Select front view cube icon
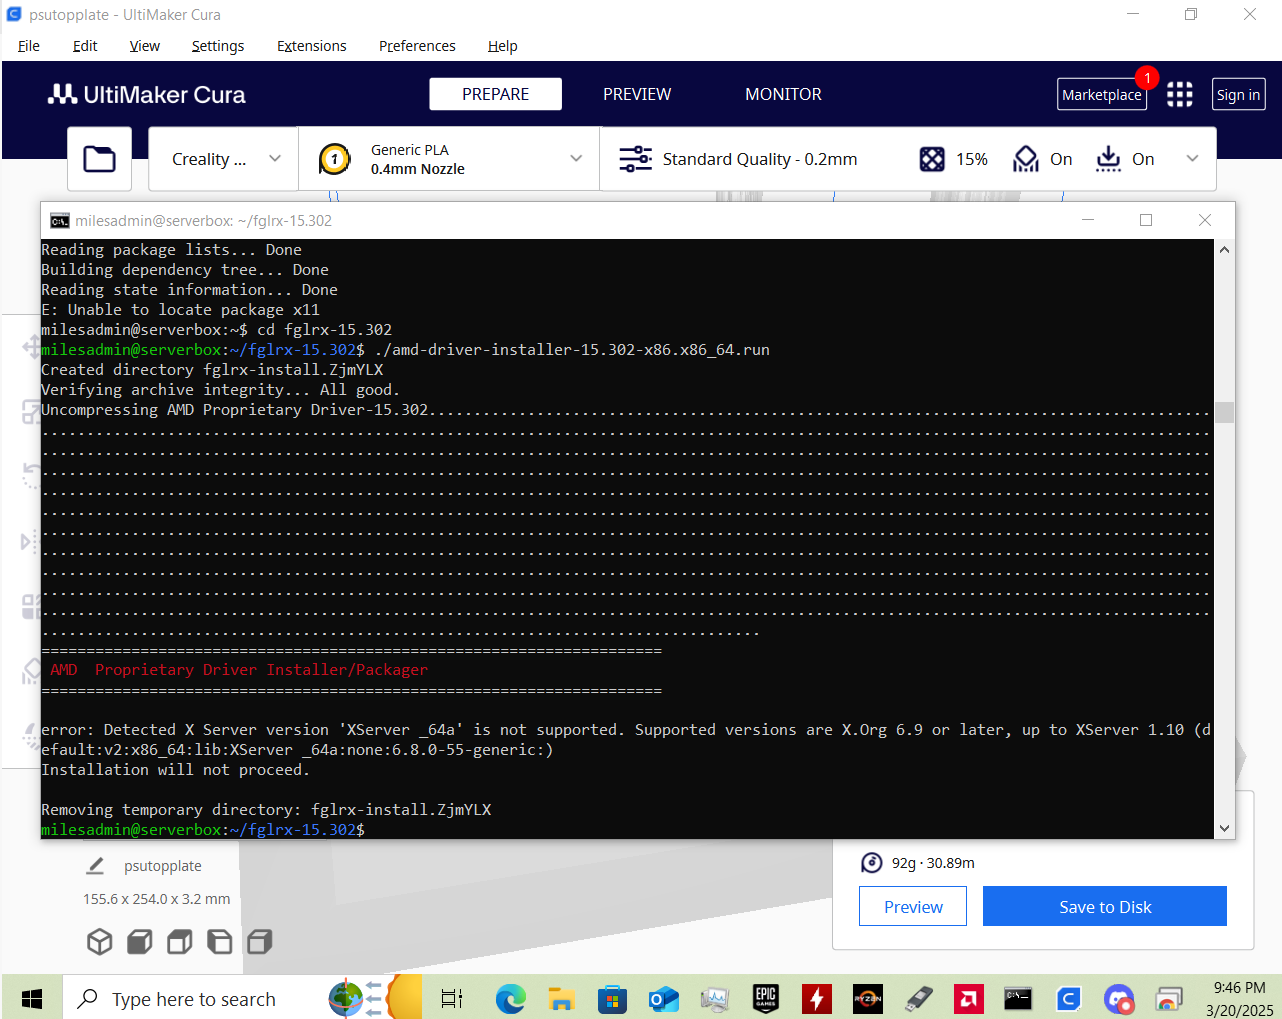The image size is (1282, 1019). [140, 941]
